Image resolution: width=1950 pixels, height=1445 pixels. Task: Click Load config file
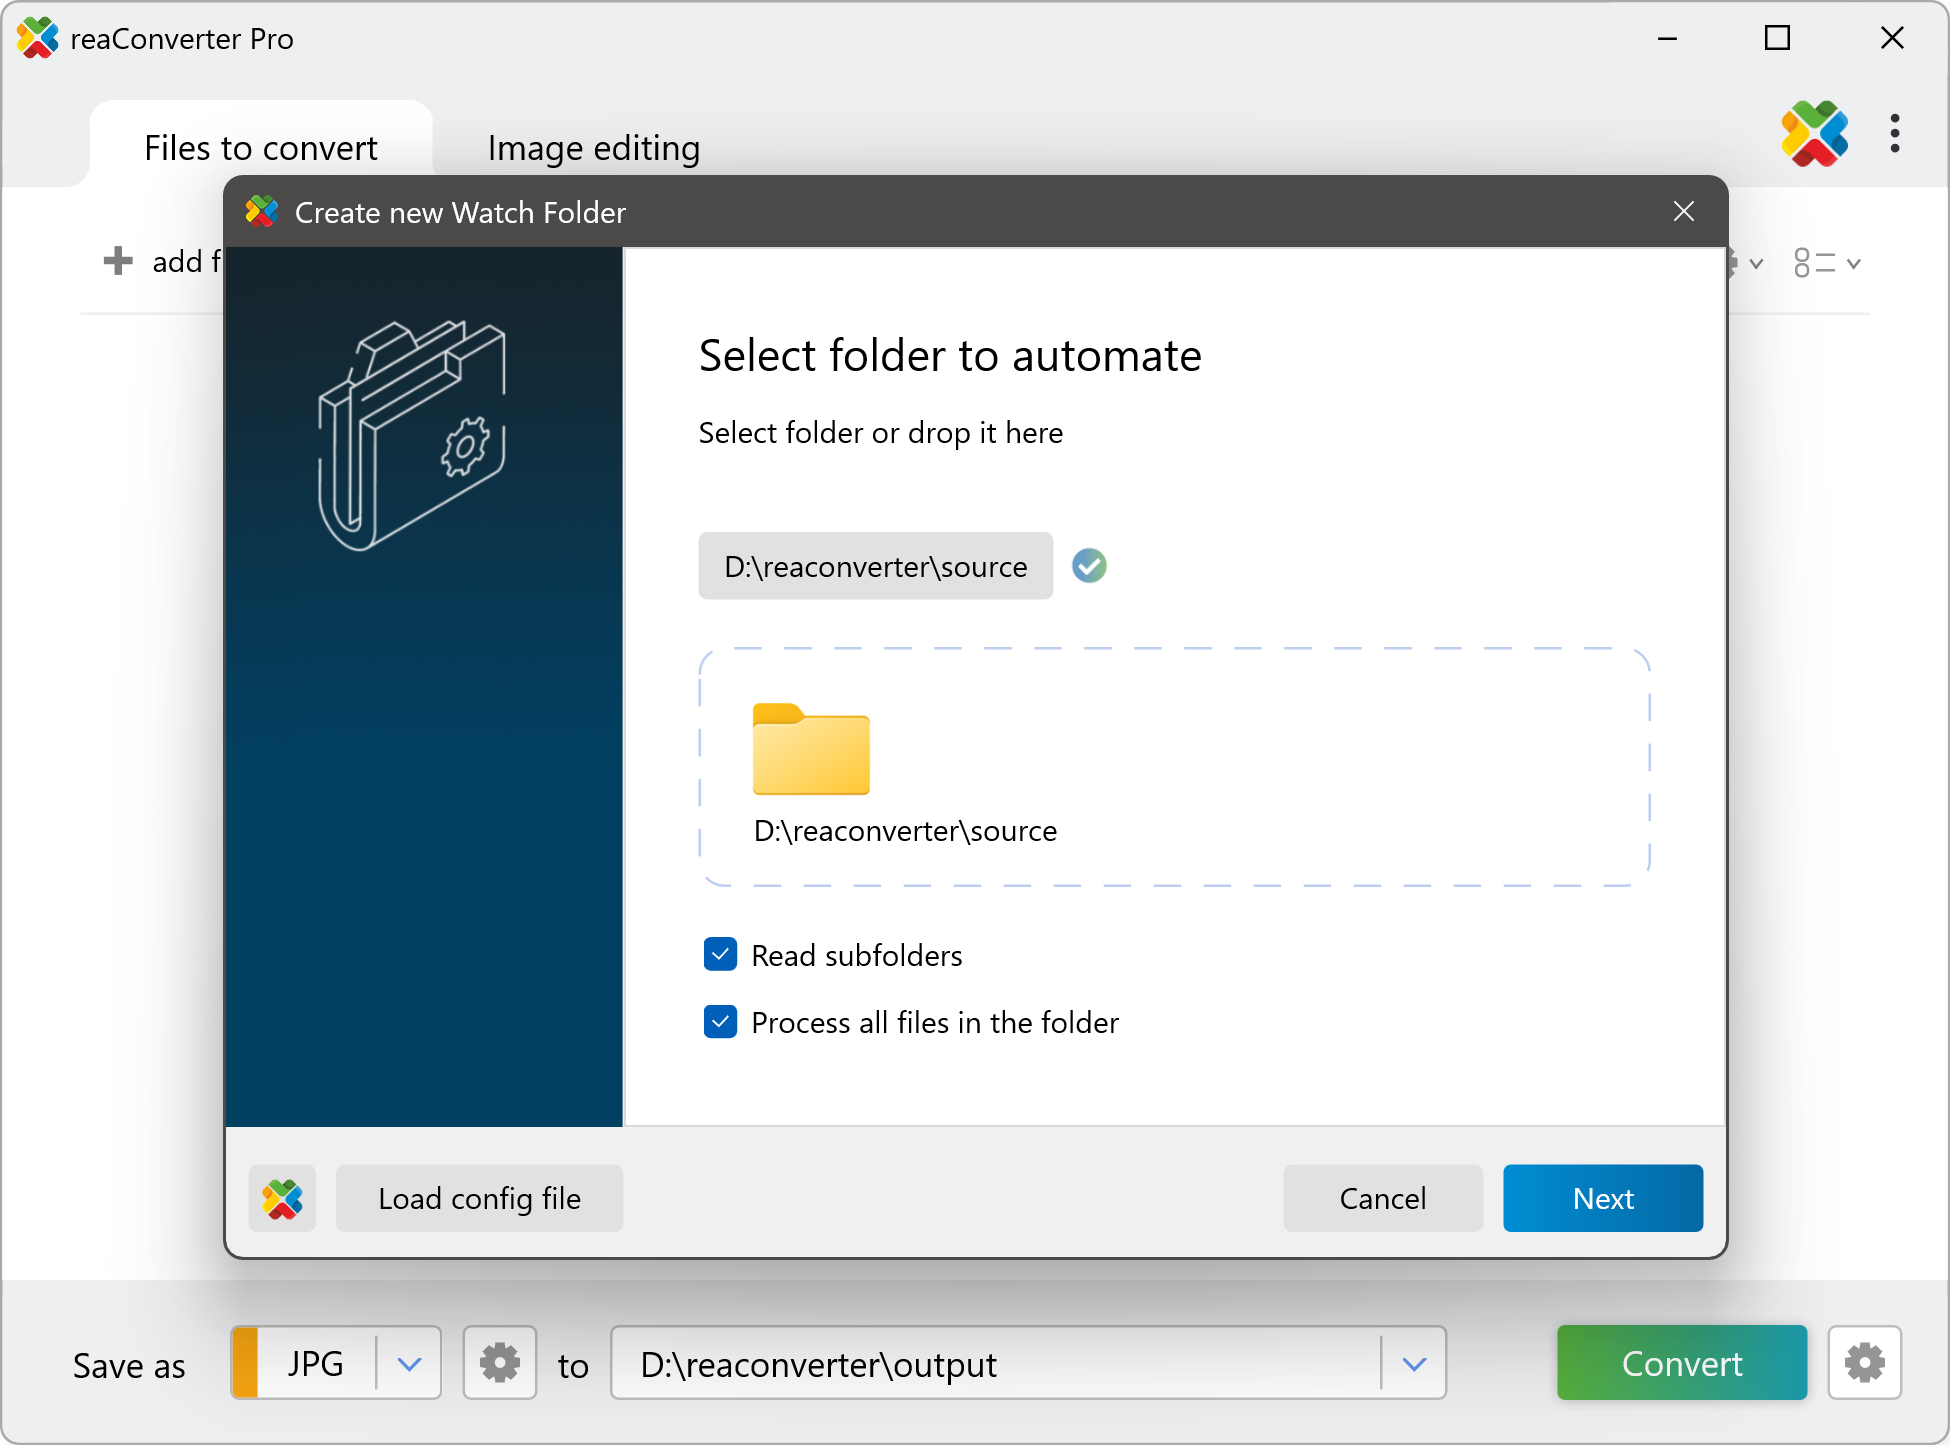click(479, 1198)
